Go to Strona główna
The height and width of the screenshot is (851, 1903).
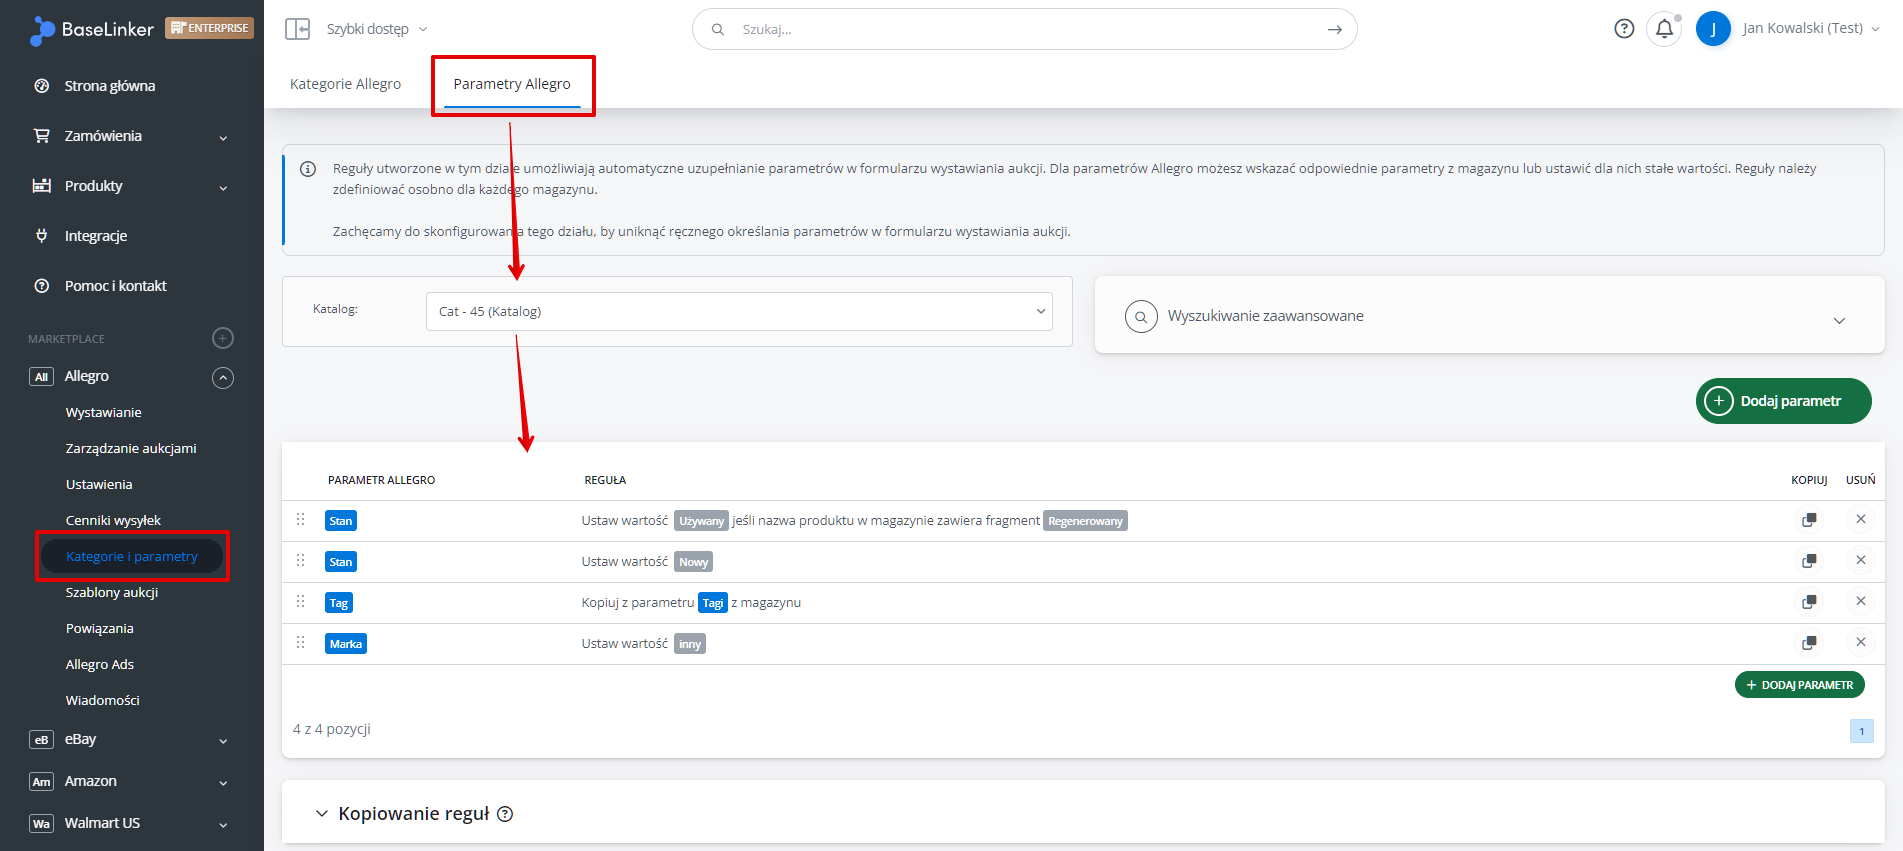tap(110, 86)
